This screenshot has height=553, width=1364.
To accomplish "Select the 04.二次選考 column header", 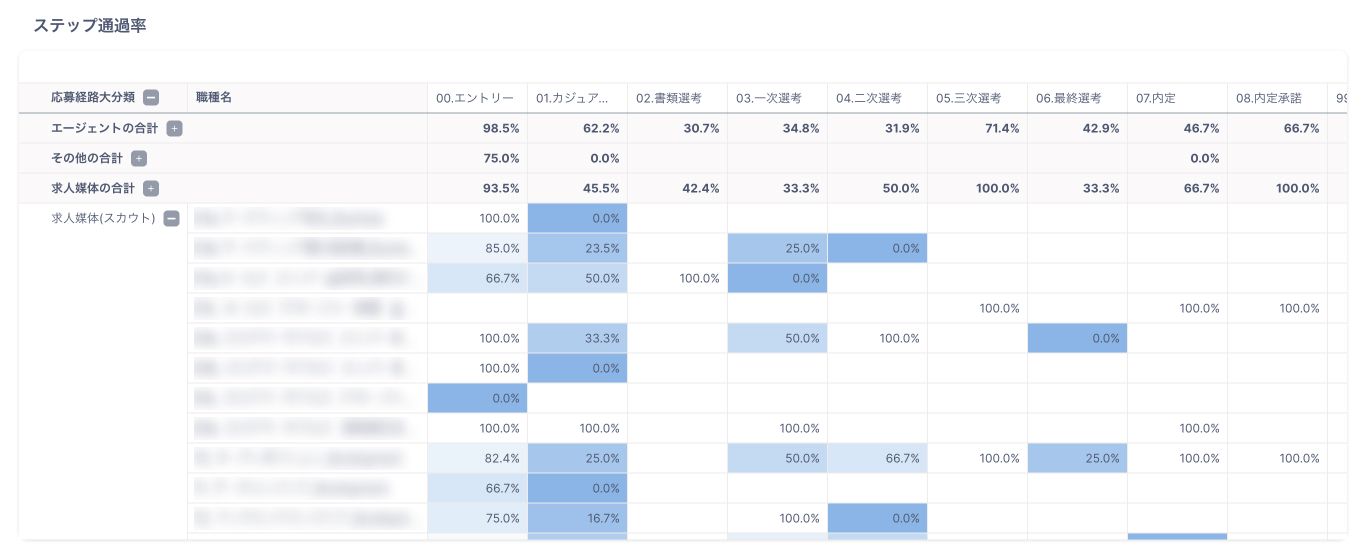I will (868, 98).
